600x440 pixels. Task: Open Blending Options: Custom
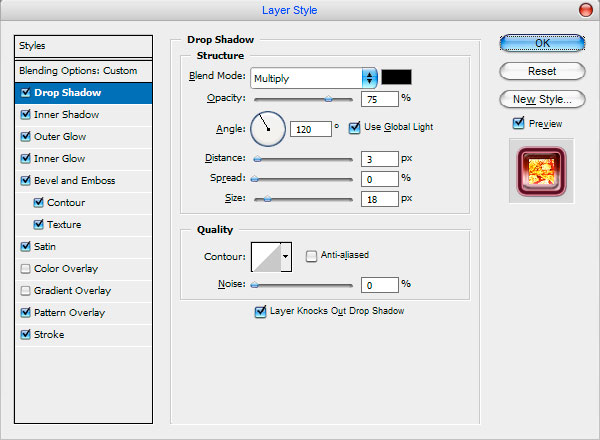tap(83, 71)
